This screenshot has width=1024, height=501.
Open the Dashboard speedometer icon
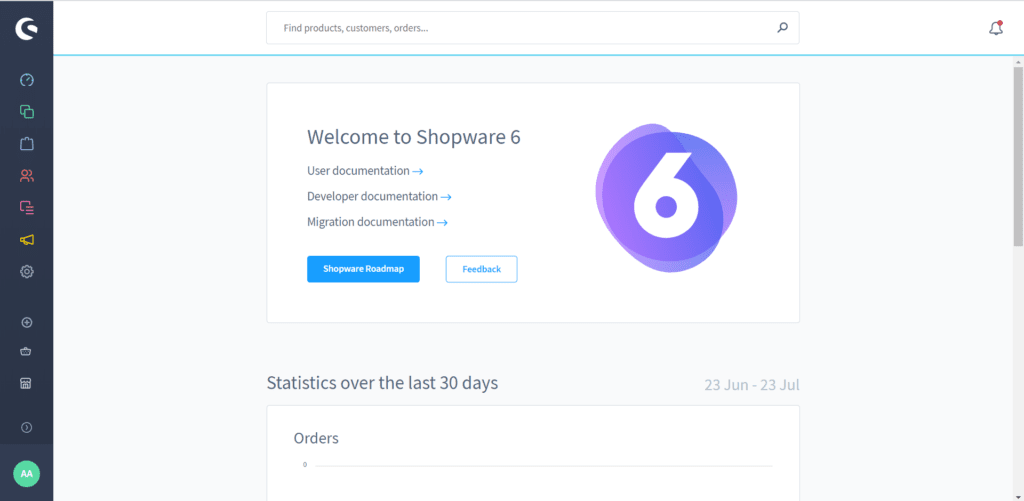pyautogui.click(x=27, y=80)
